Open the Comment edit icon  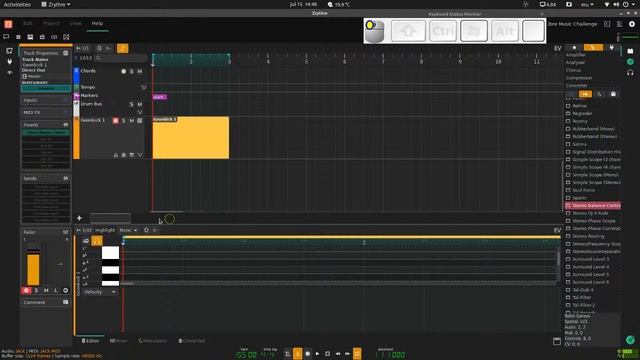pyautogui.click(x=66, y=302)
